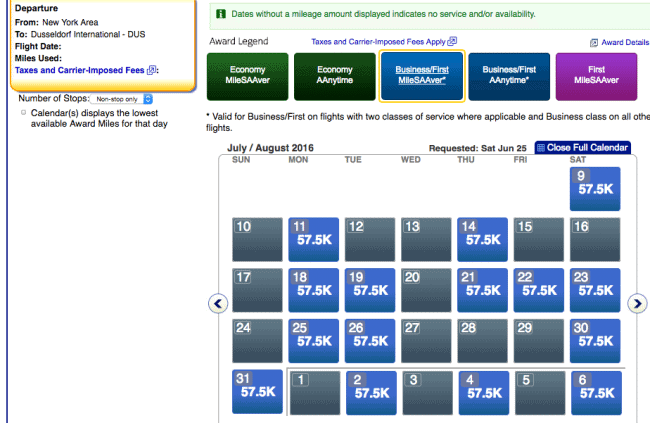Image resolution: width=650 pixels, height=423 pixels.
Task: Open popup icon next to sidebar Taxes link
Action: pyautogui.click(x=151, y=70)
